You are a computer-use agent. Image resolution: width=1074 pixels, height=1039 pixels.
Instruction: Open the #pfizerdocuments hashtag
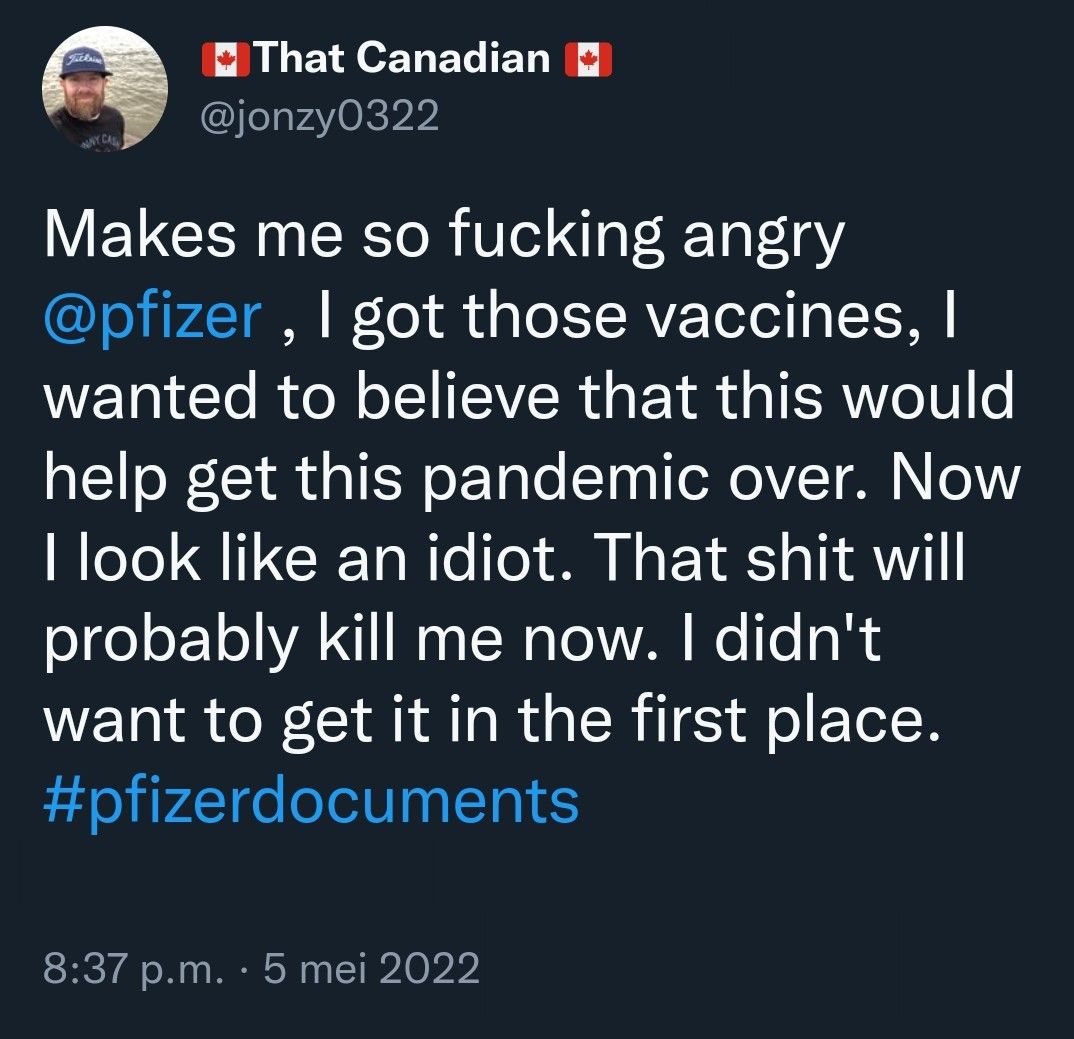[311, 799]
